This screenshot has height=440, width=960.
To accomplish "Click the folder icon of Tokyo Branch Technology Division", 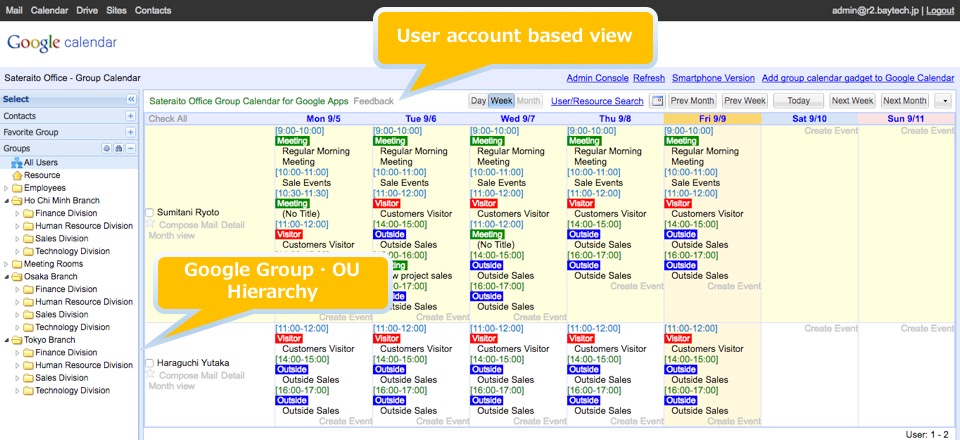I will 28,390.
